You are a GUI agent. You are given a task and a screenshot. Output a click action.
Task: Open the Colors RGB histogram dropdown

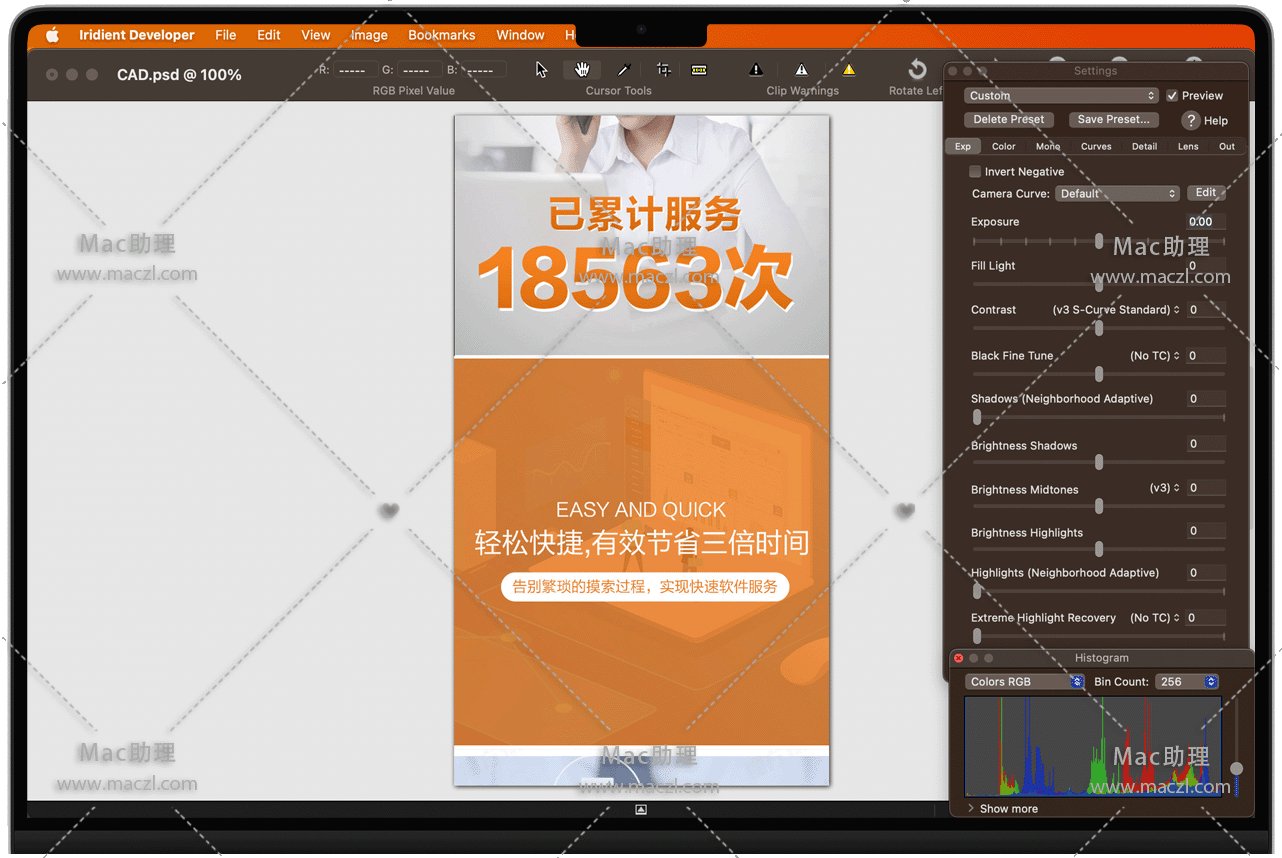tap(1025, 682)
